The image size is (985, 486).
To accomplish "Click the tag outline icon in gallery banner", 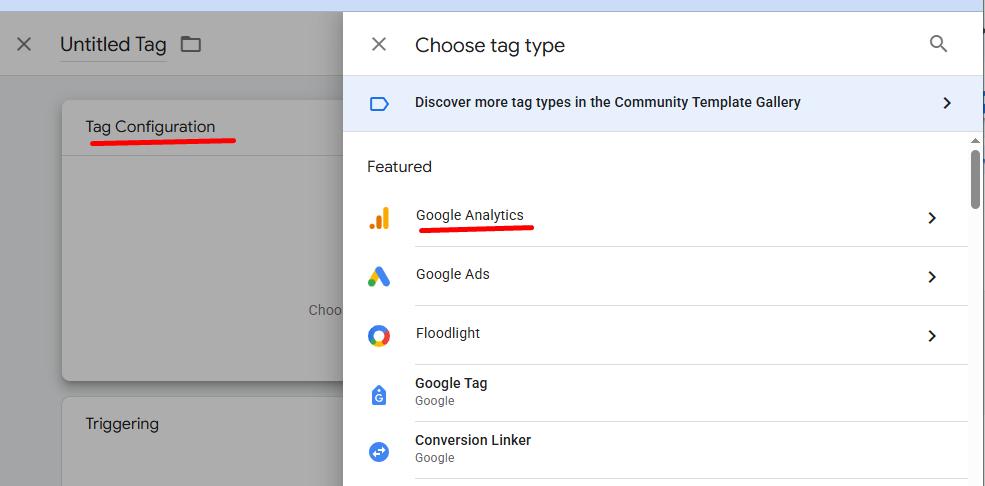I will pos(379,104).
